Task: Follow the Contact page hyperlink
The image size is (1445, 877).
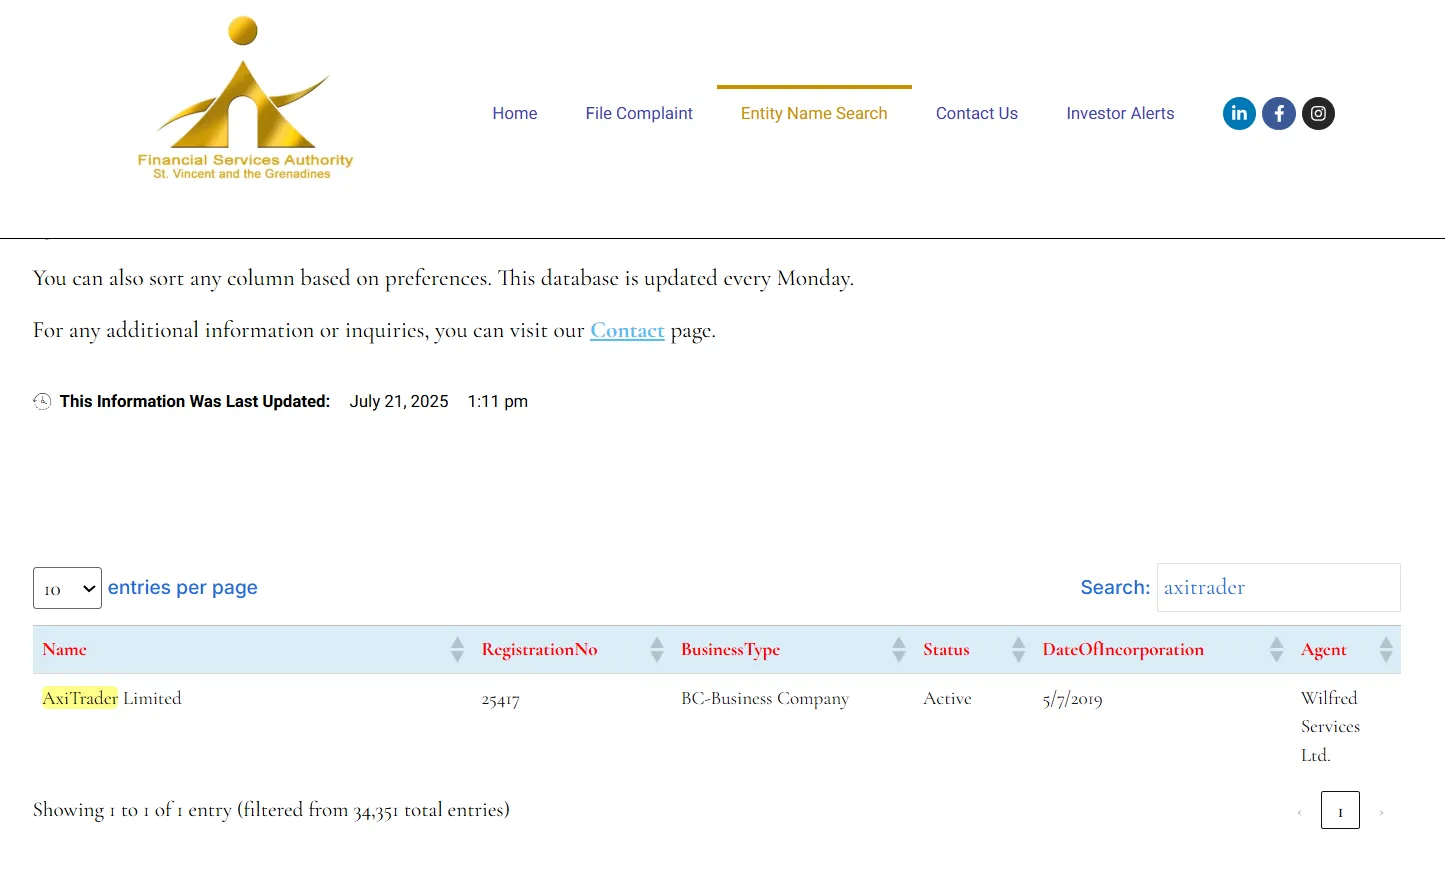Action: (627, 331)
